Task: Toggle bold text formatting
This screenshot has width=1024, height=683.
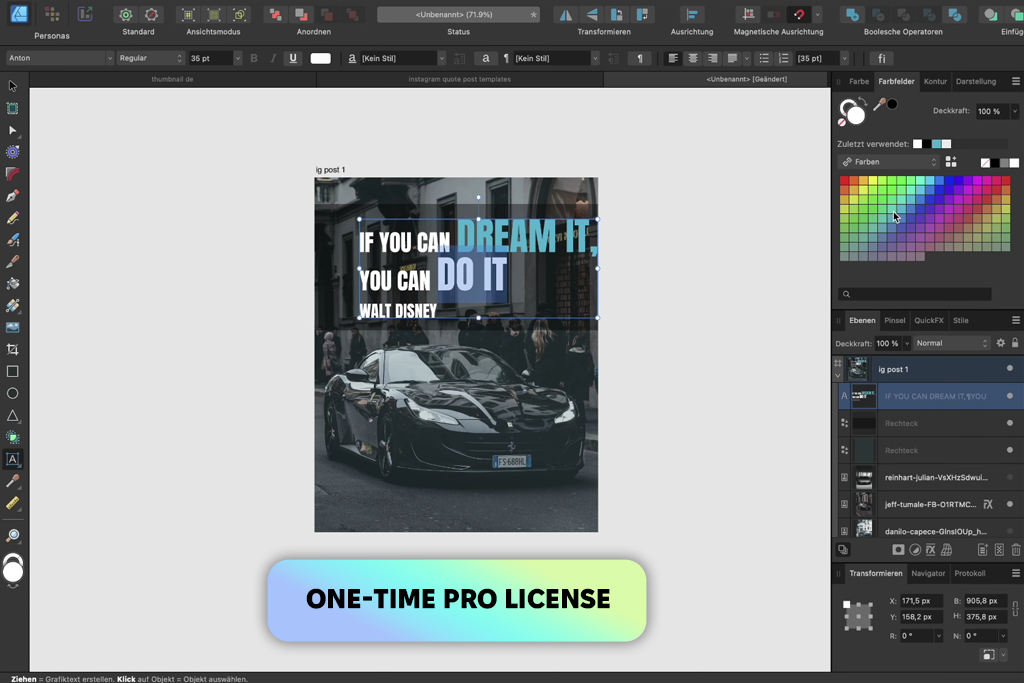Action: click(254, 58)
